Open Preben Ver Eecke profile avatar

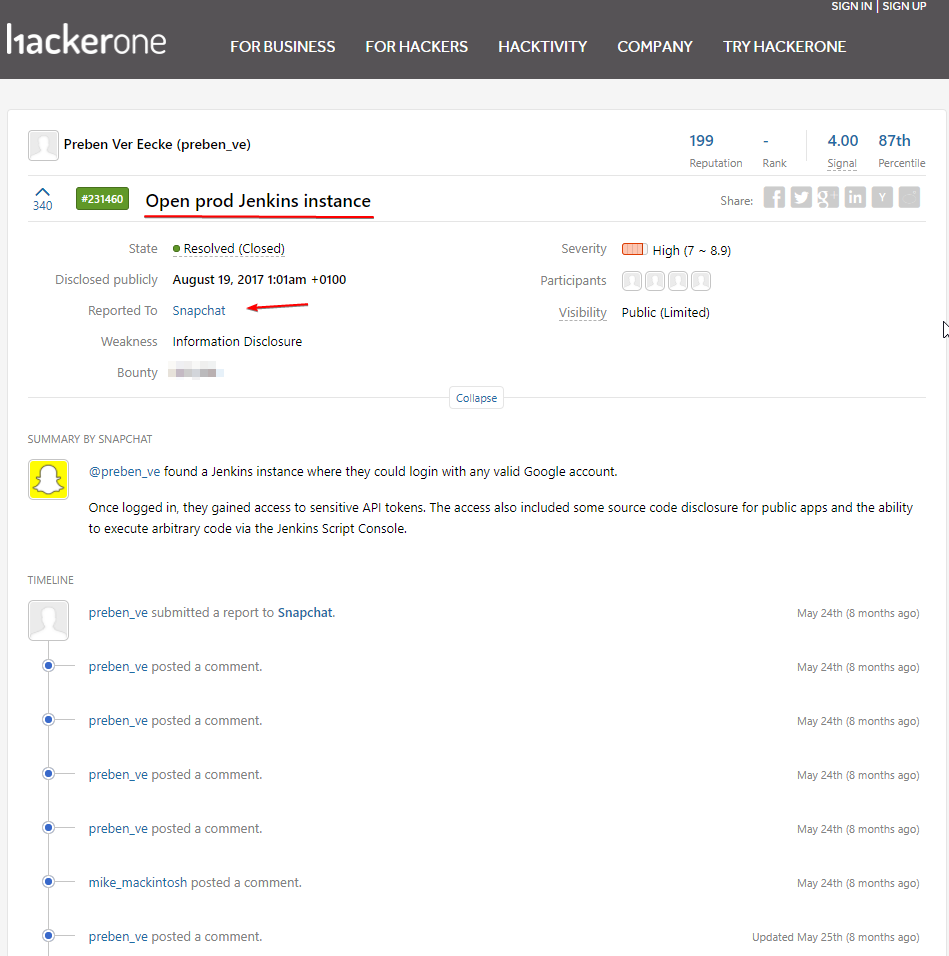tap(43, 145)
